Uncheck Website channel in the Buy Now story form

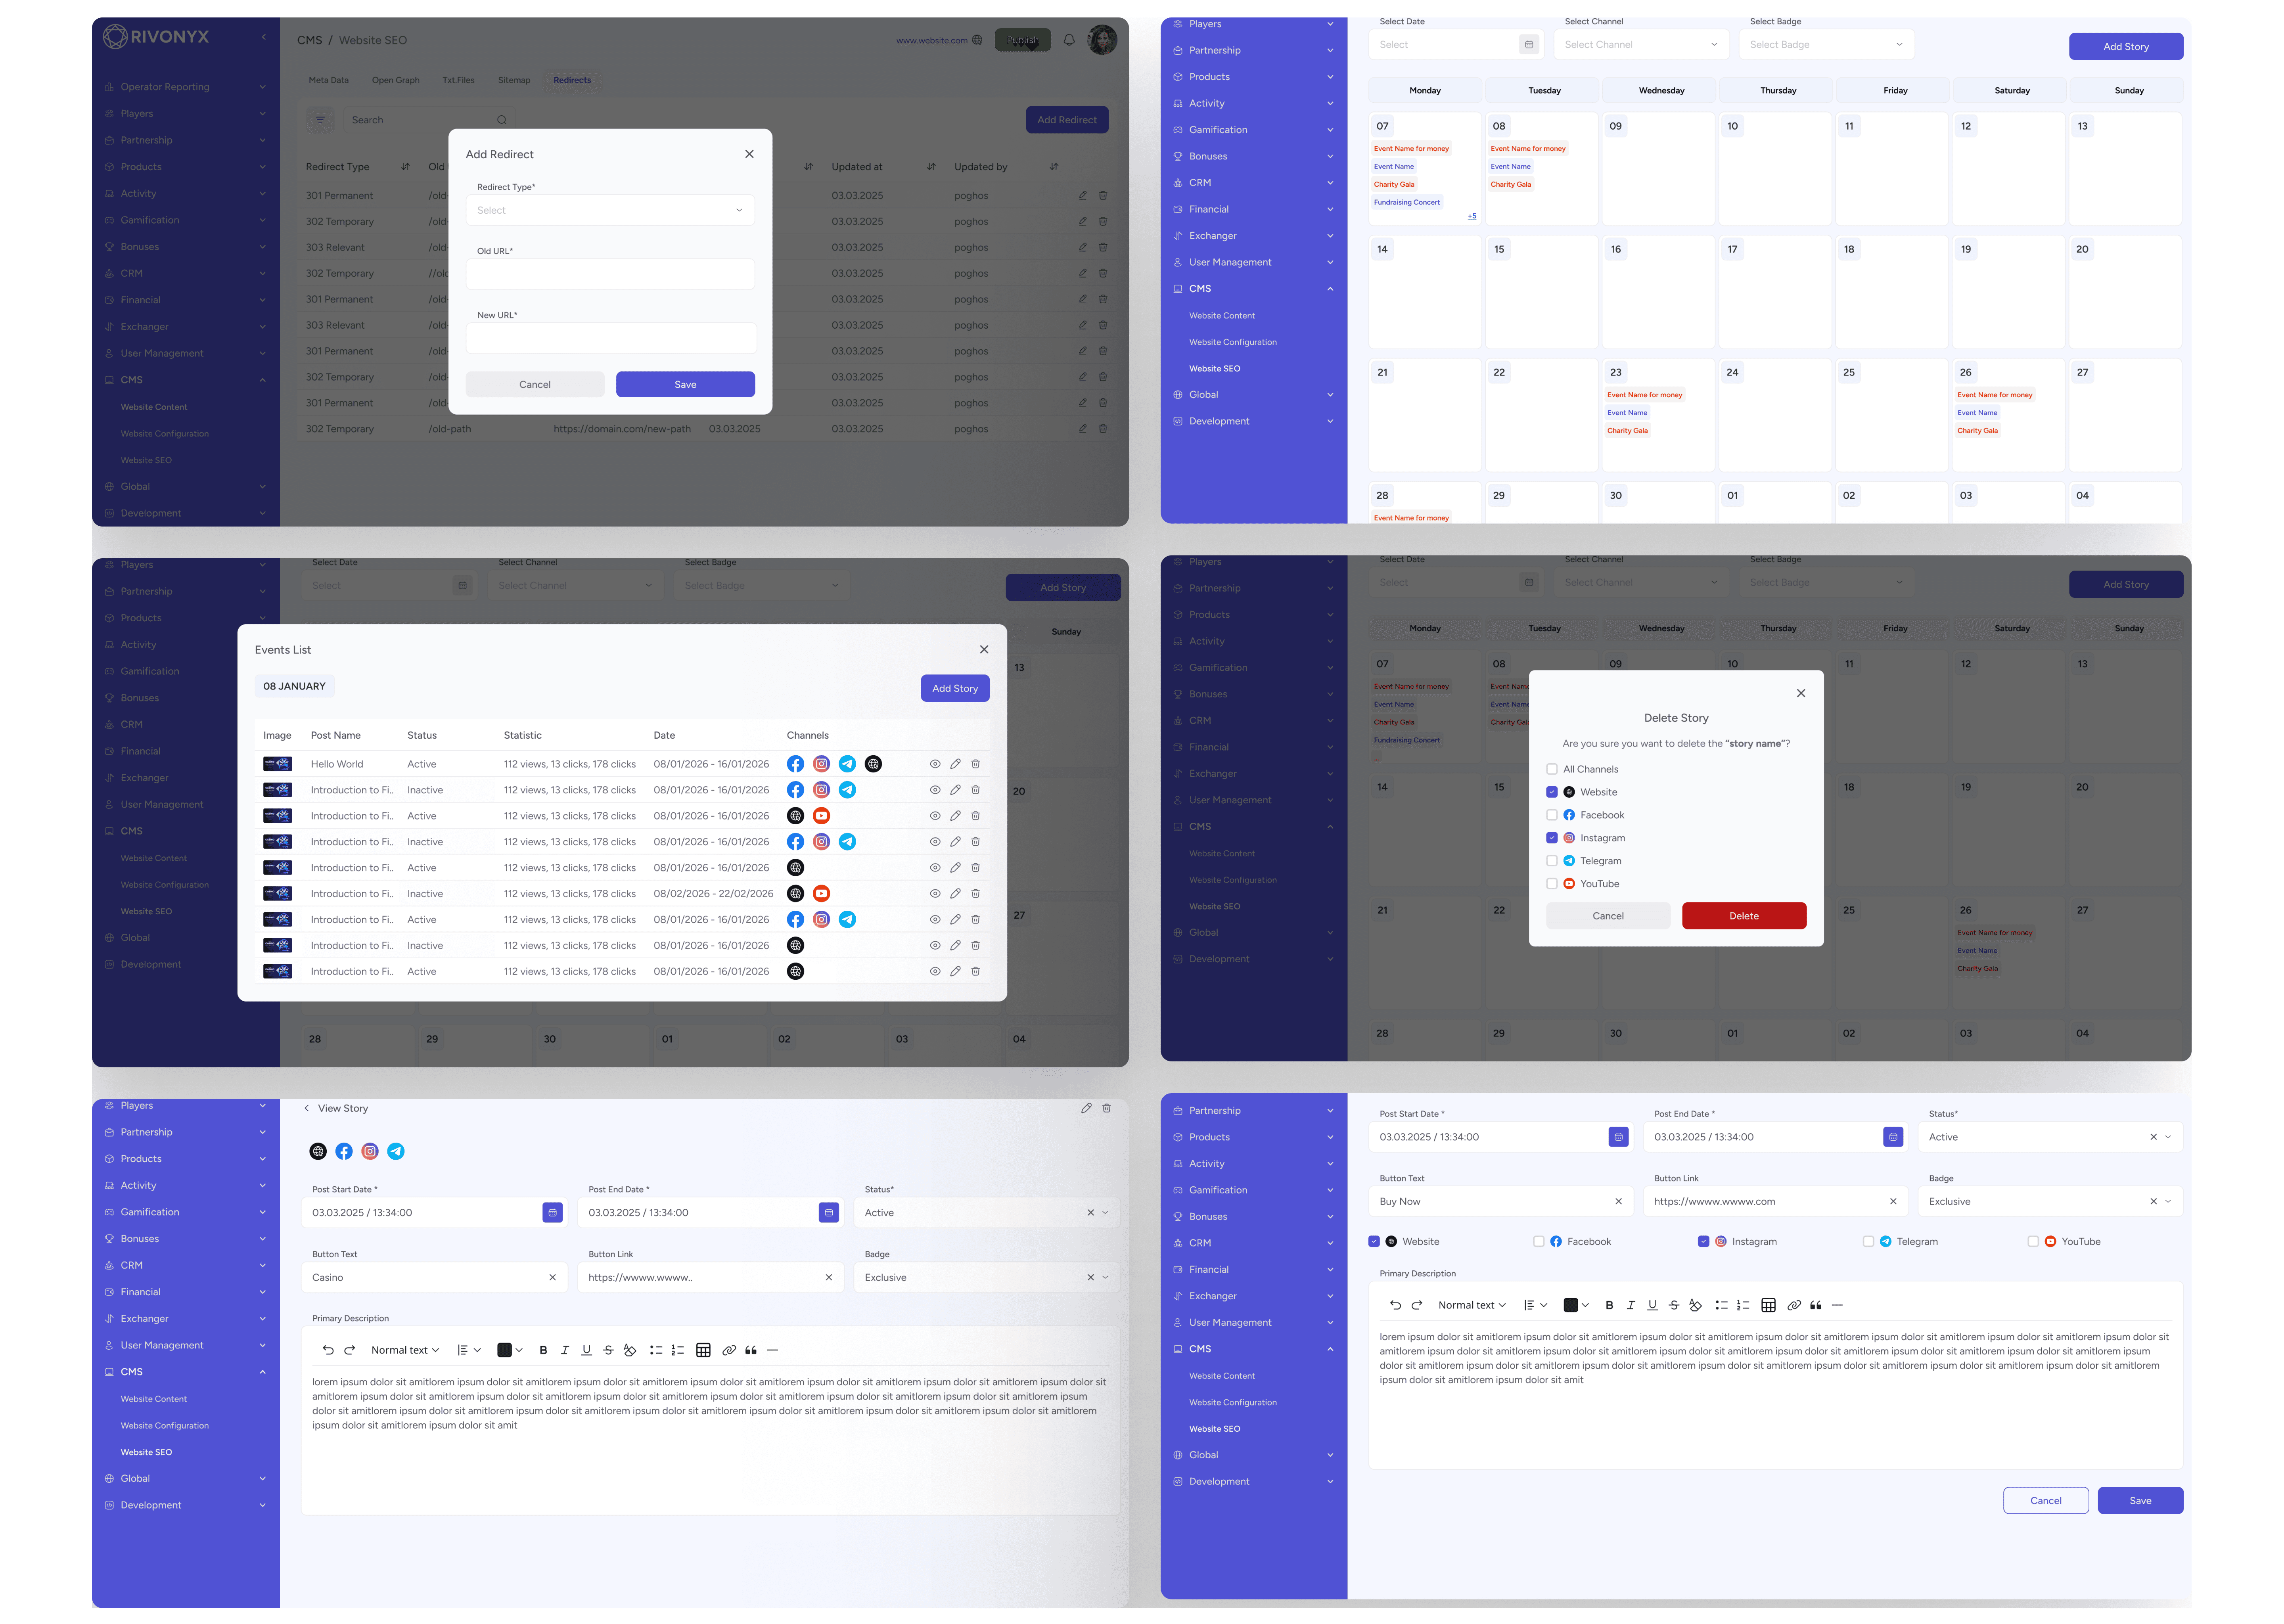[x=1374, y=1241]
